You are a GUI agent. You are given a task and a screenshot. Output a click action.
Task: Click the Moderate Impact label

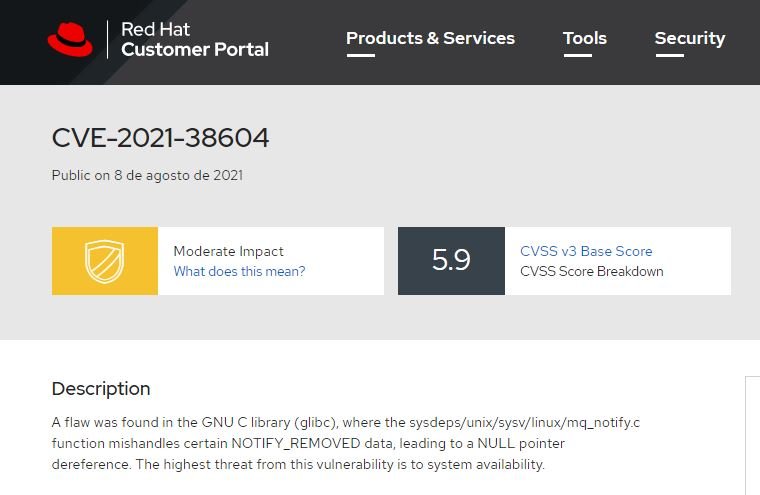(x=228, y=251)
